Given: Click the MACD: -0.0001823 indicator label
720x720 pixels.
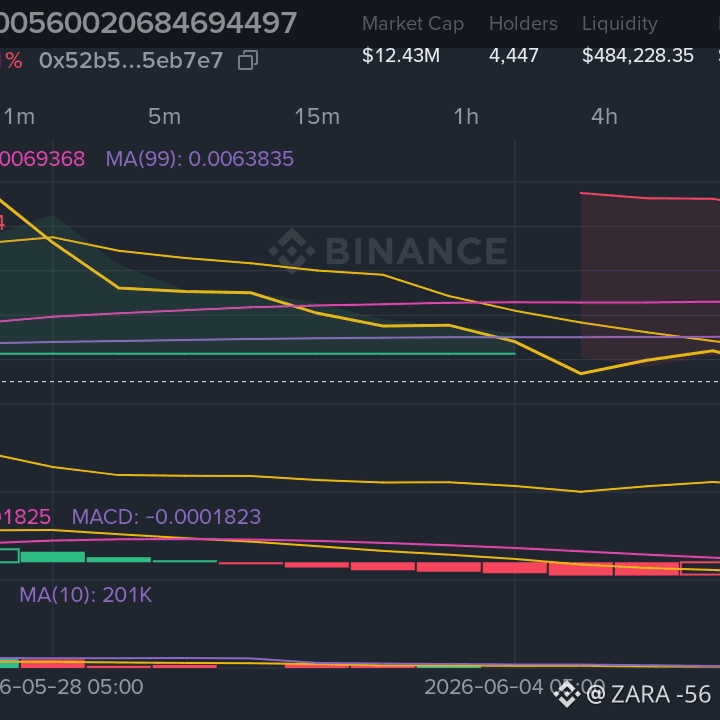Looking at the screenshot, I should tap(166, 517).
